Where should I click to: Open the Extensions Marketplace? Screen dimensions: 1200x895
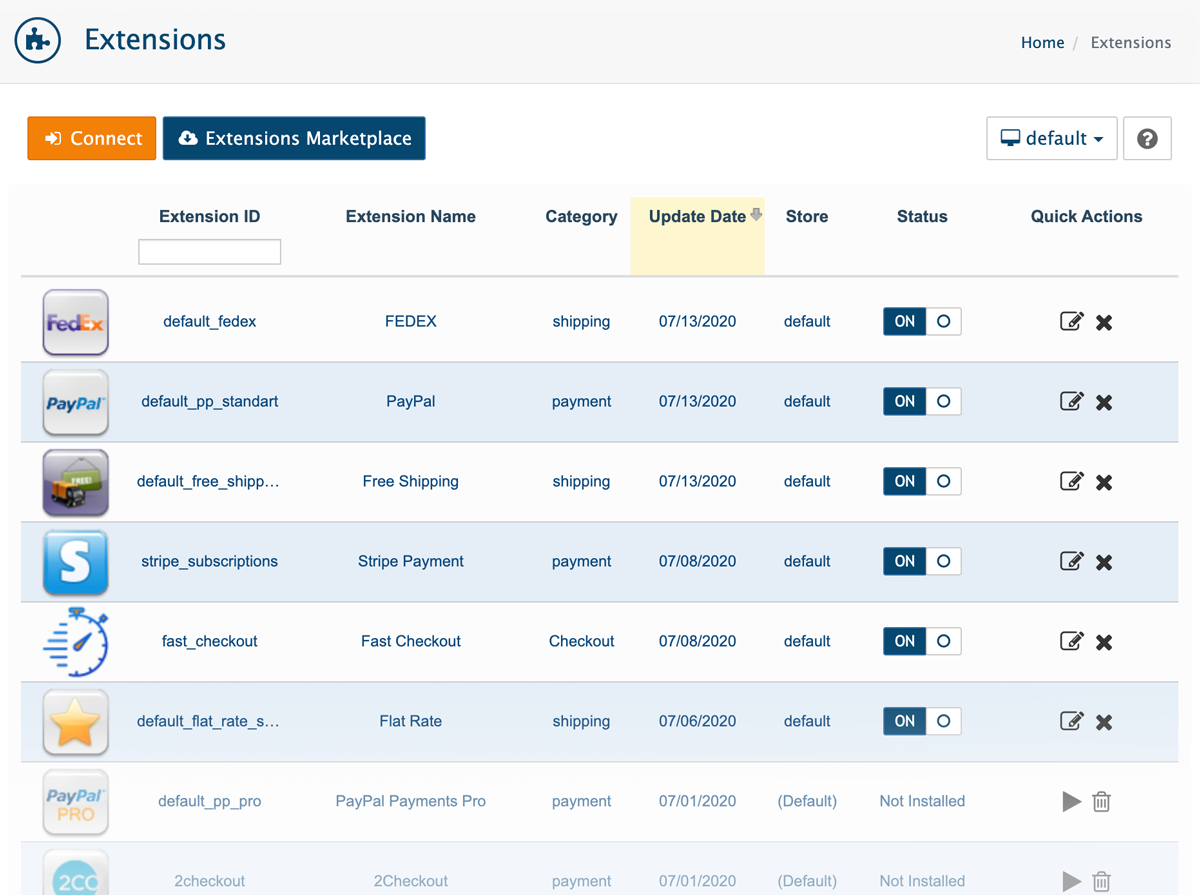(x=294, y=138)
